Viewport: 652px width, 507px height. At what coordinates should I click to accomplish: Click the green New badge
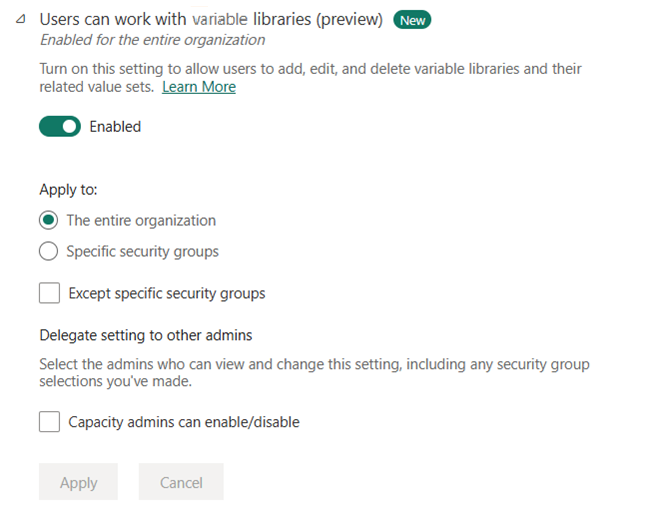point(412,20)
